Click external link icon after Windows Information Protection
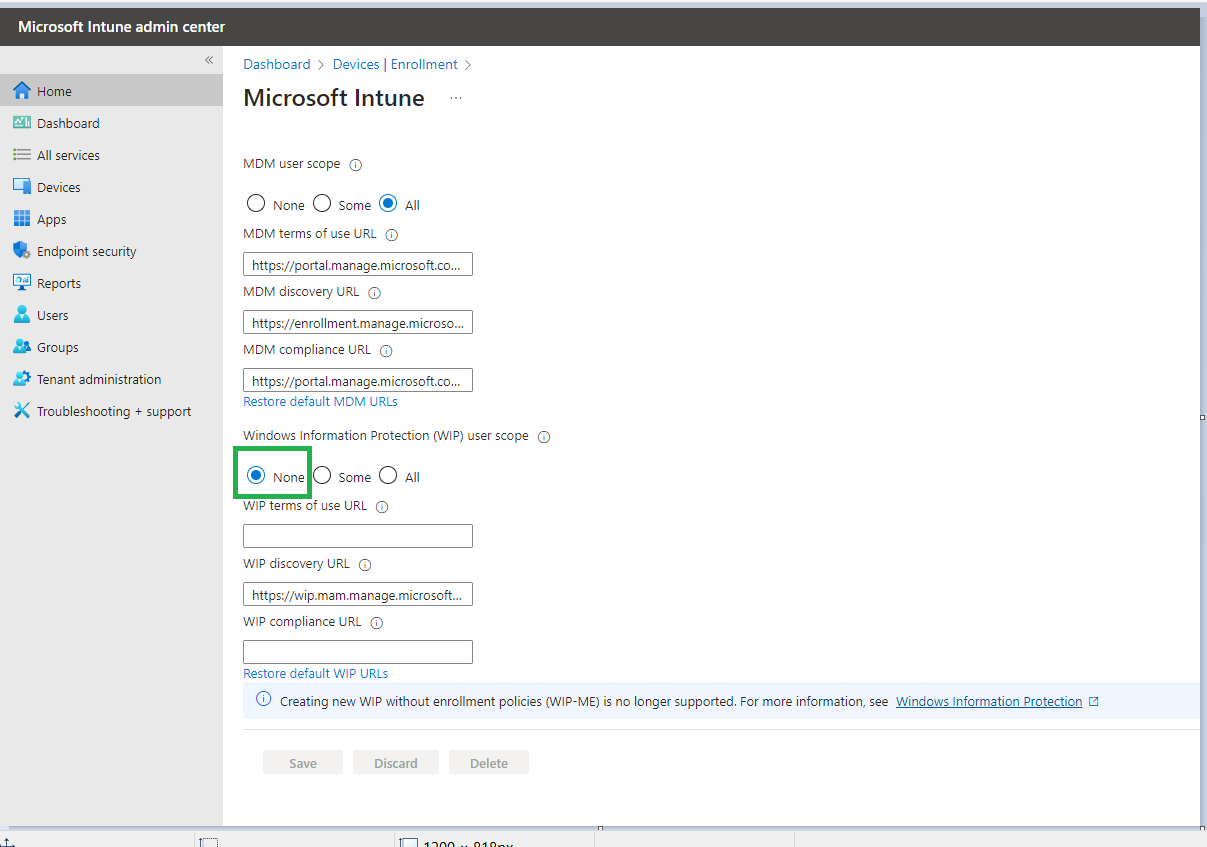The width and height of the screenshot is (1207, 847). coord(1093,702)
